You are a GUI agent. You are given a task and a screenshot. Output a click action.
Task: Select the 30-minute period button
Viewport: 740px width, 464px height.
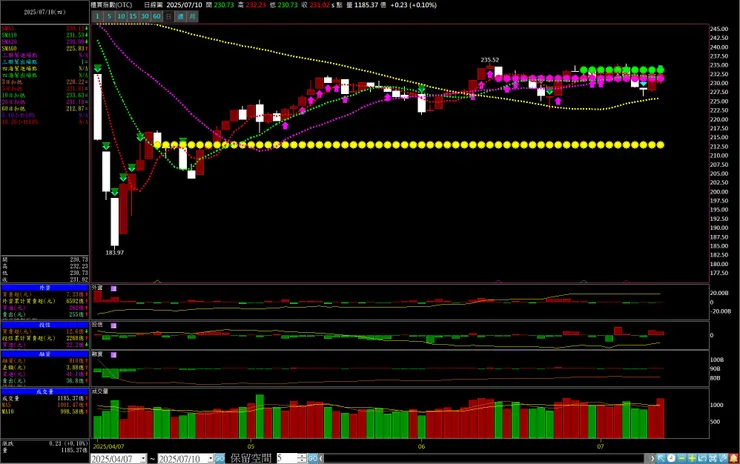tap(145, 17)
